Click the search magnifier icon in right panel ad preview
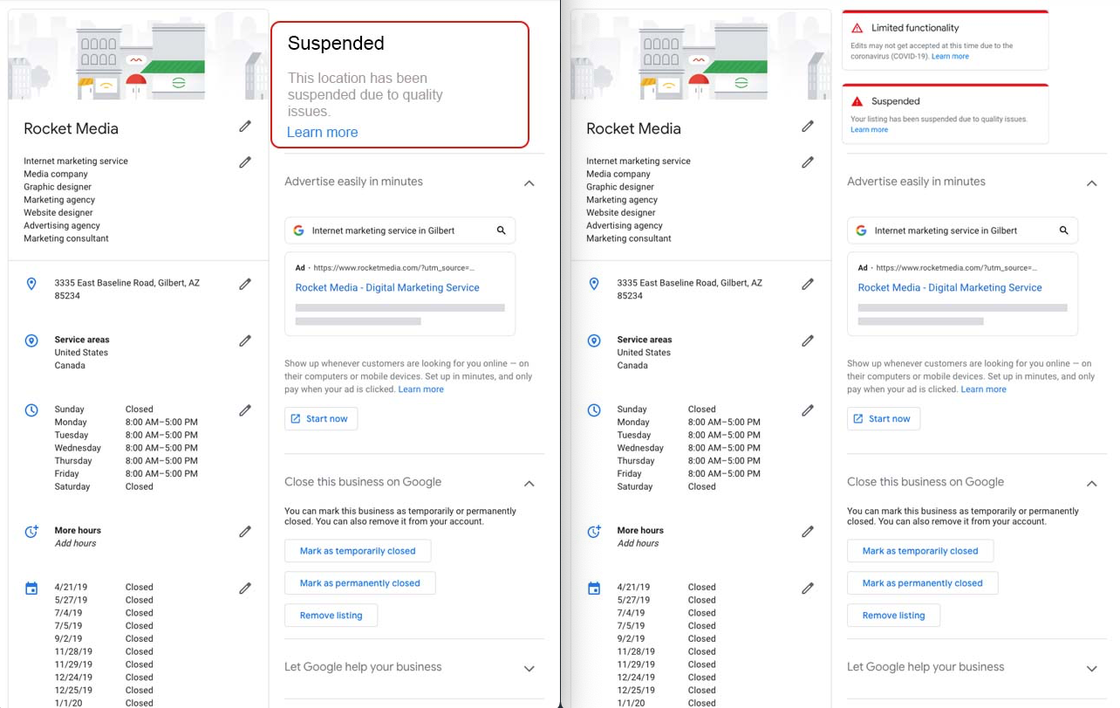Image resolution: width=1120 pixels, height=708 pixels. pyautogui.click(x=1064, y=231)
